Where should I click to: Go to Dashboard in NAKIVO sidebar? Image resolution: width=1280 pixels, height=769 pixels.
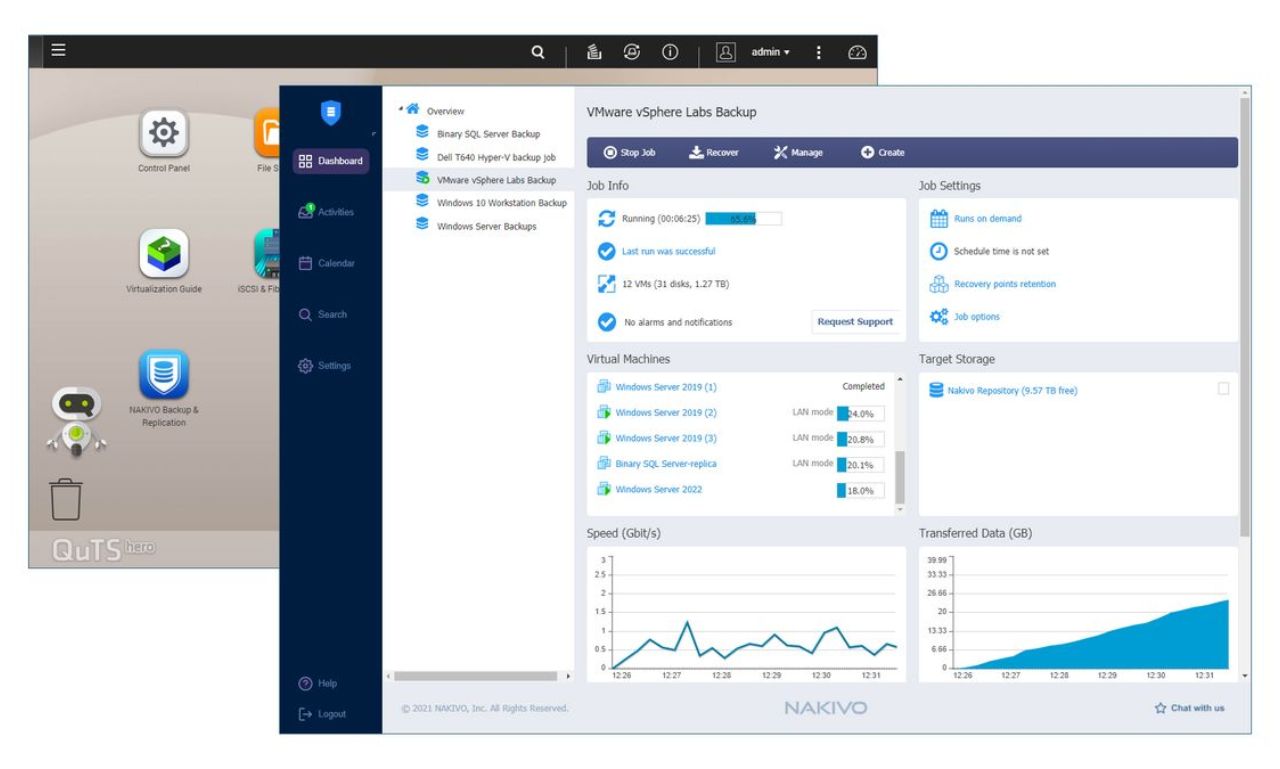(x=332, y=161)
